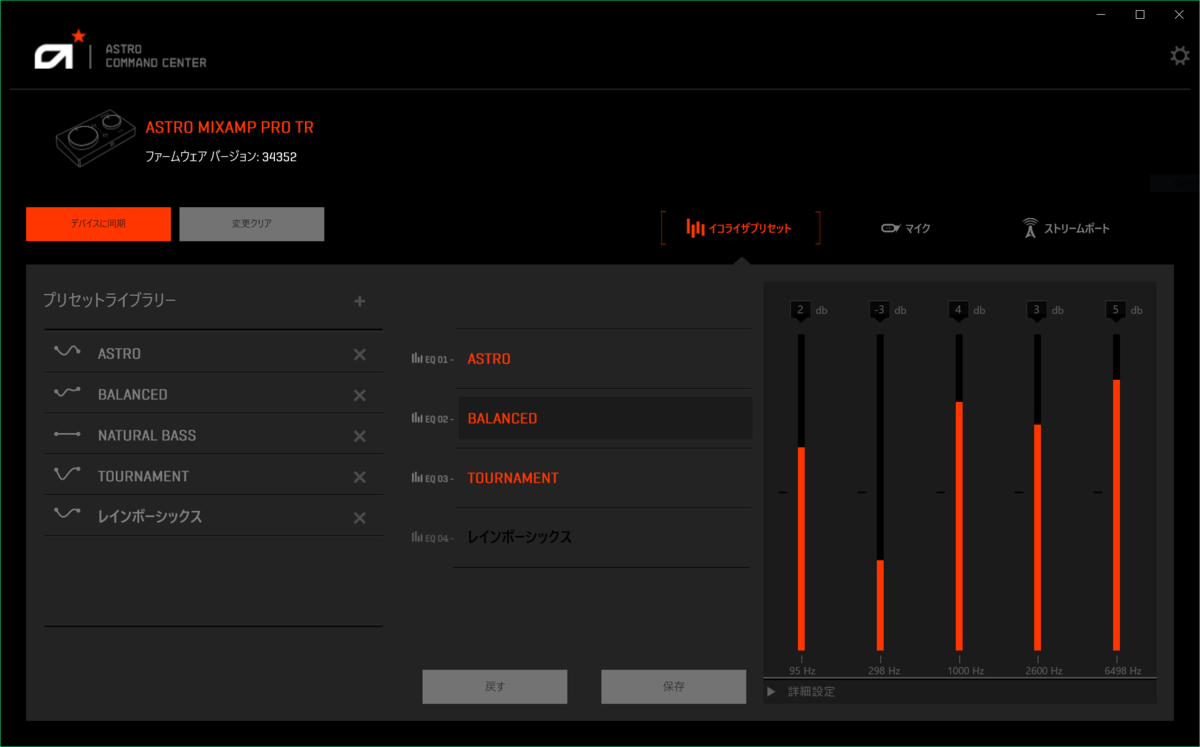Viewport: 1200px width, 747px height.
Task: Click the EQ 03 slot icon
Action: (417, 478)
